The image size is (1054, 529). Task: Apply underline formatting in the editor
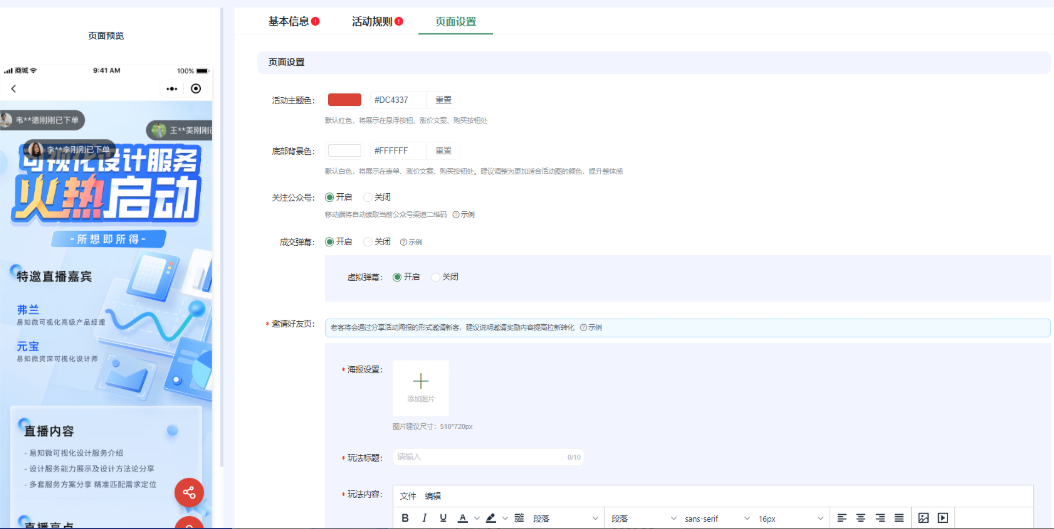443,518
